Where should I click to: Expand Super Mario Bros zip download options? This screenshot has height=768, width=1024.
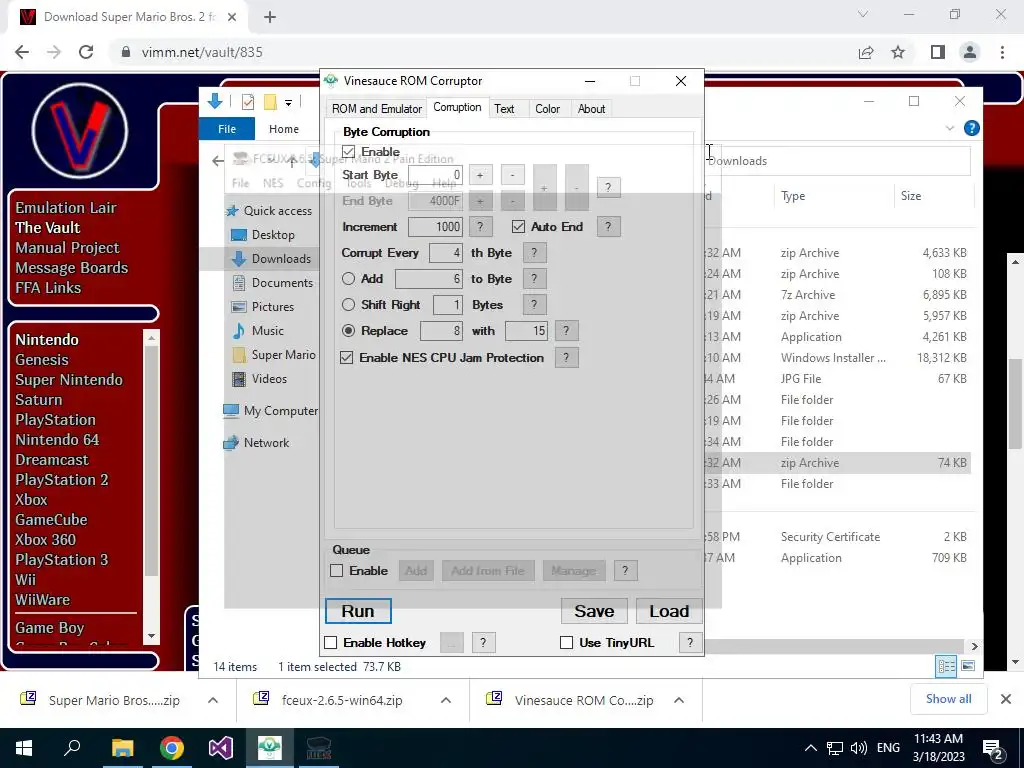pos(212,700)
